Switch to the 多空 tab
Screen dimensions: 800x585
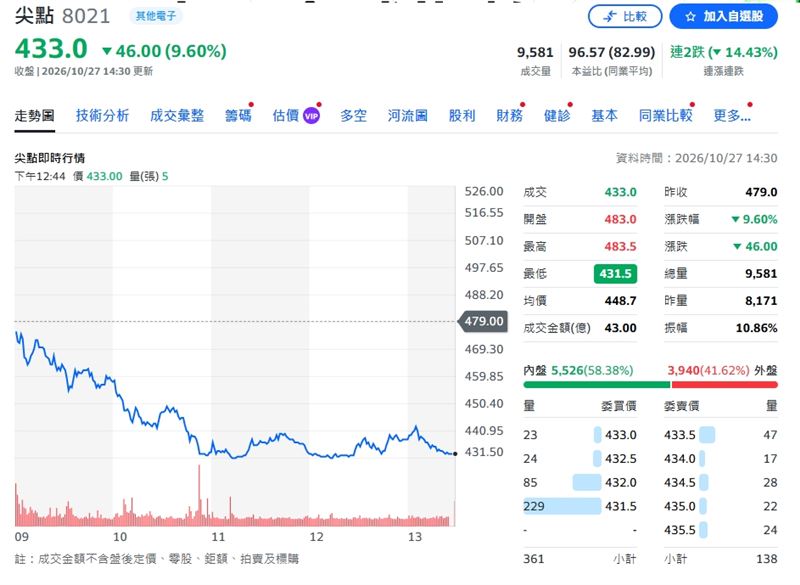coord(354,116)
